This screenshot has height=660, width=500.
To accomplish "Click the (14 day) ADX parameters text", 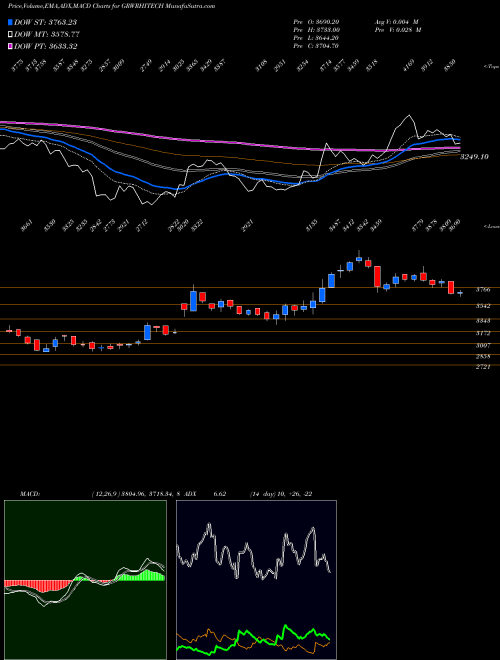I will 281,494.
